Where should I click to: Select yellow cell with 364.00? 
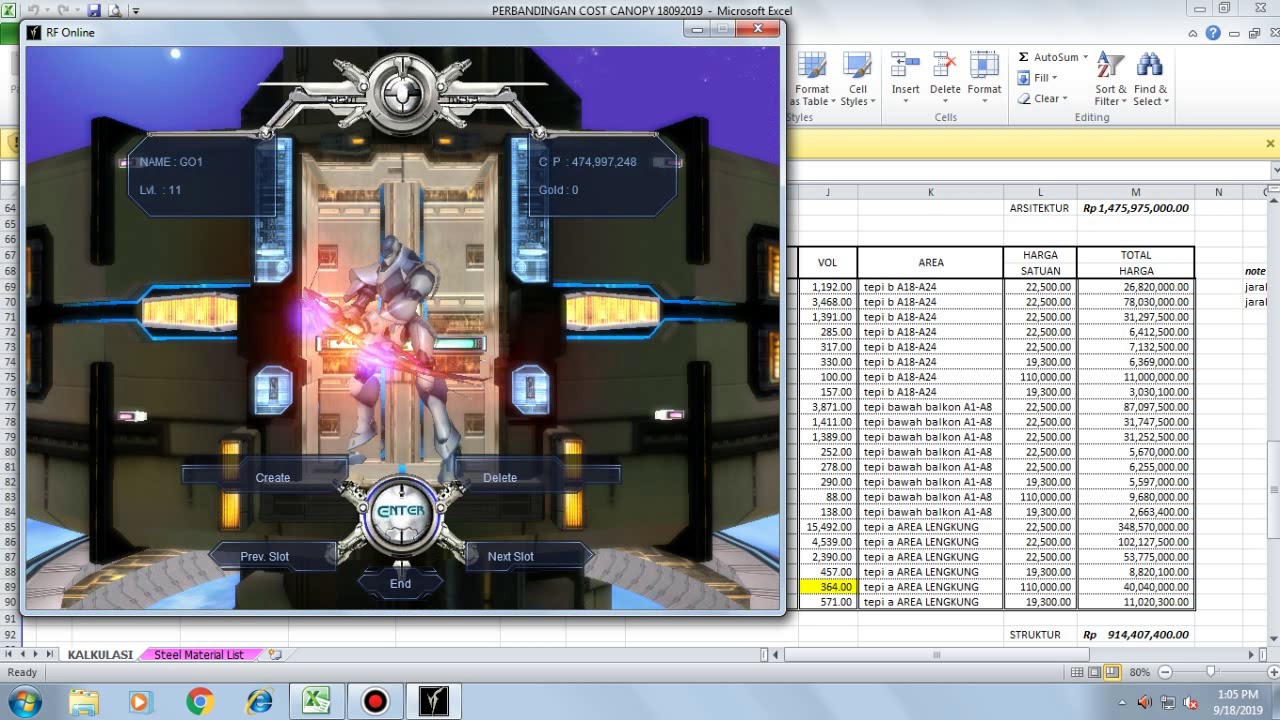(827, 587)
